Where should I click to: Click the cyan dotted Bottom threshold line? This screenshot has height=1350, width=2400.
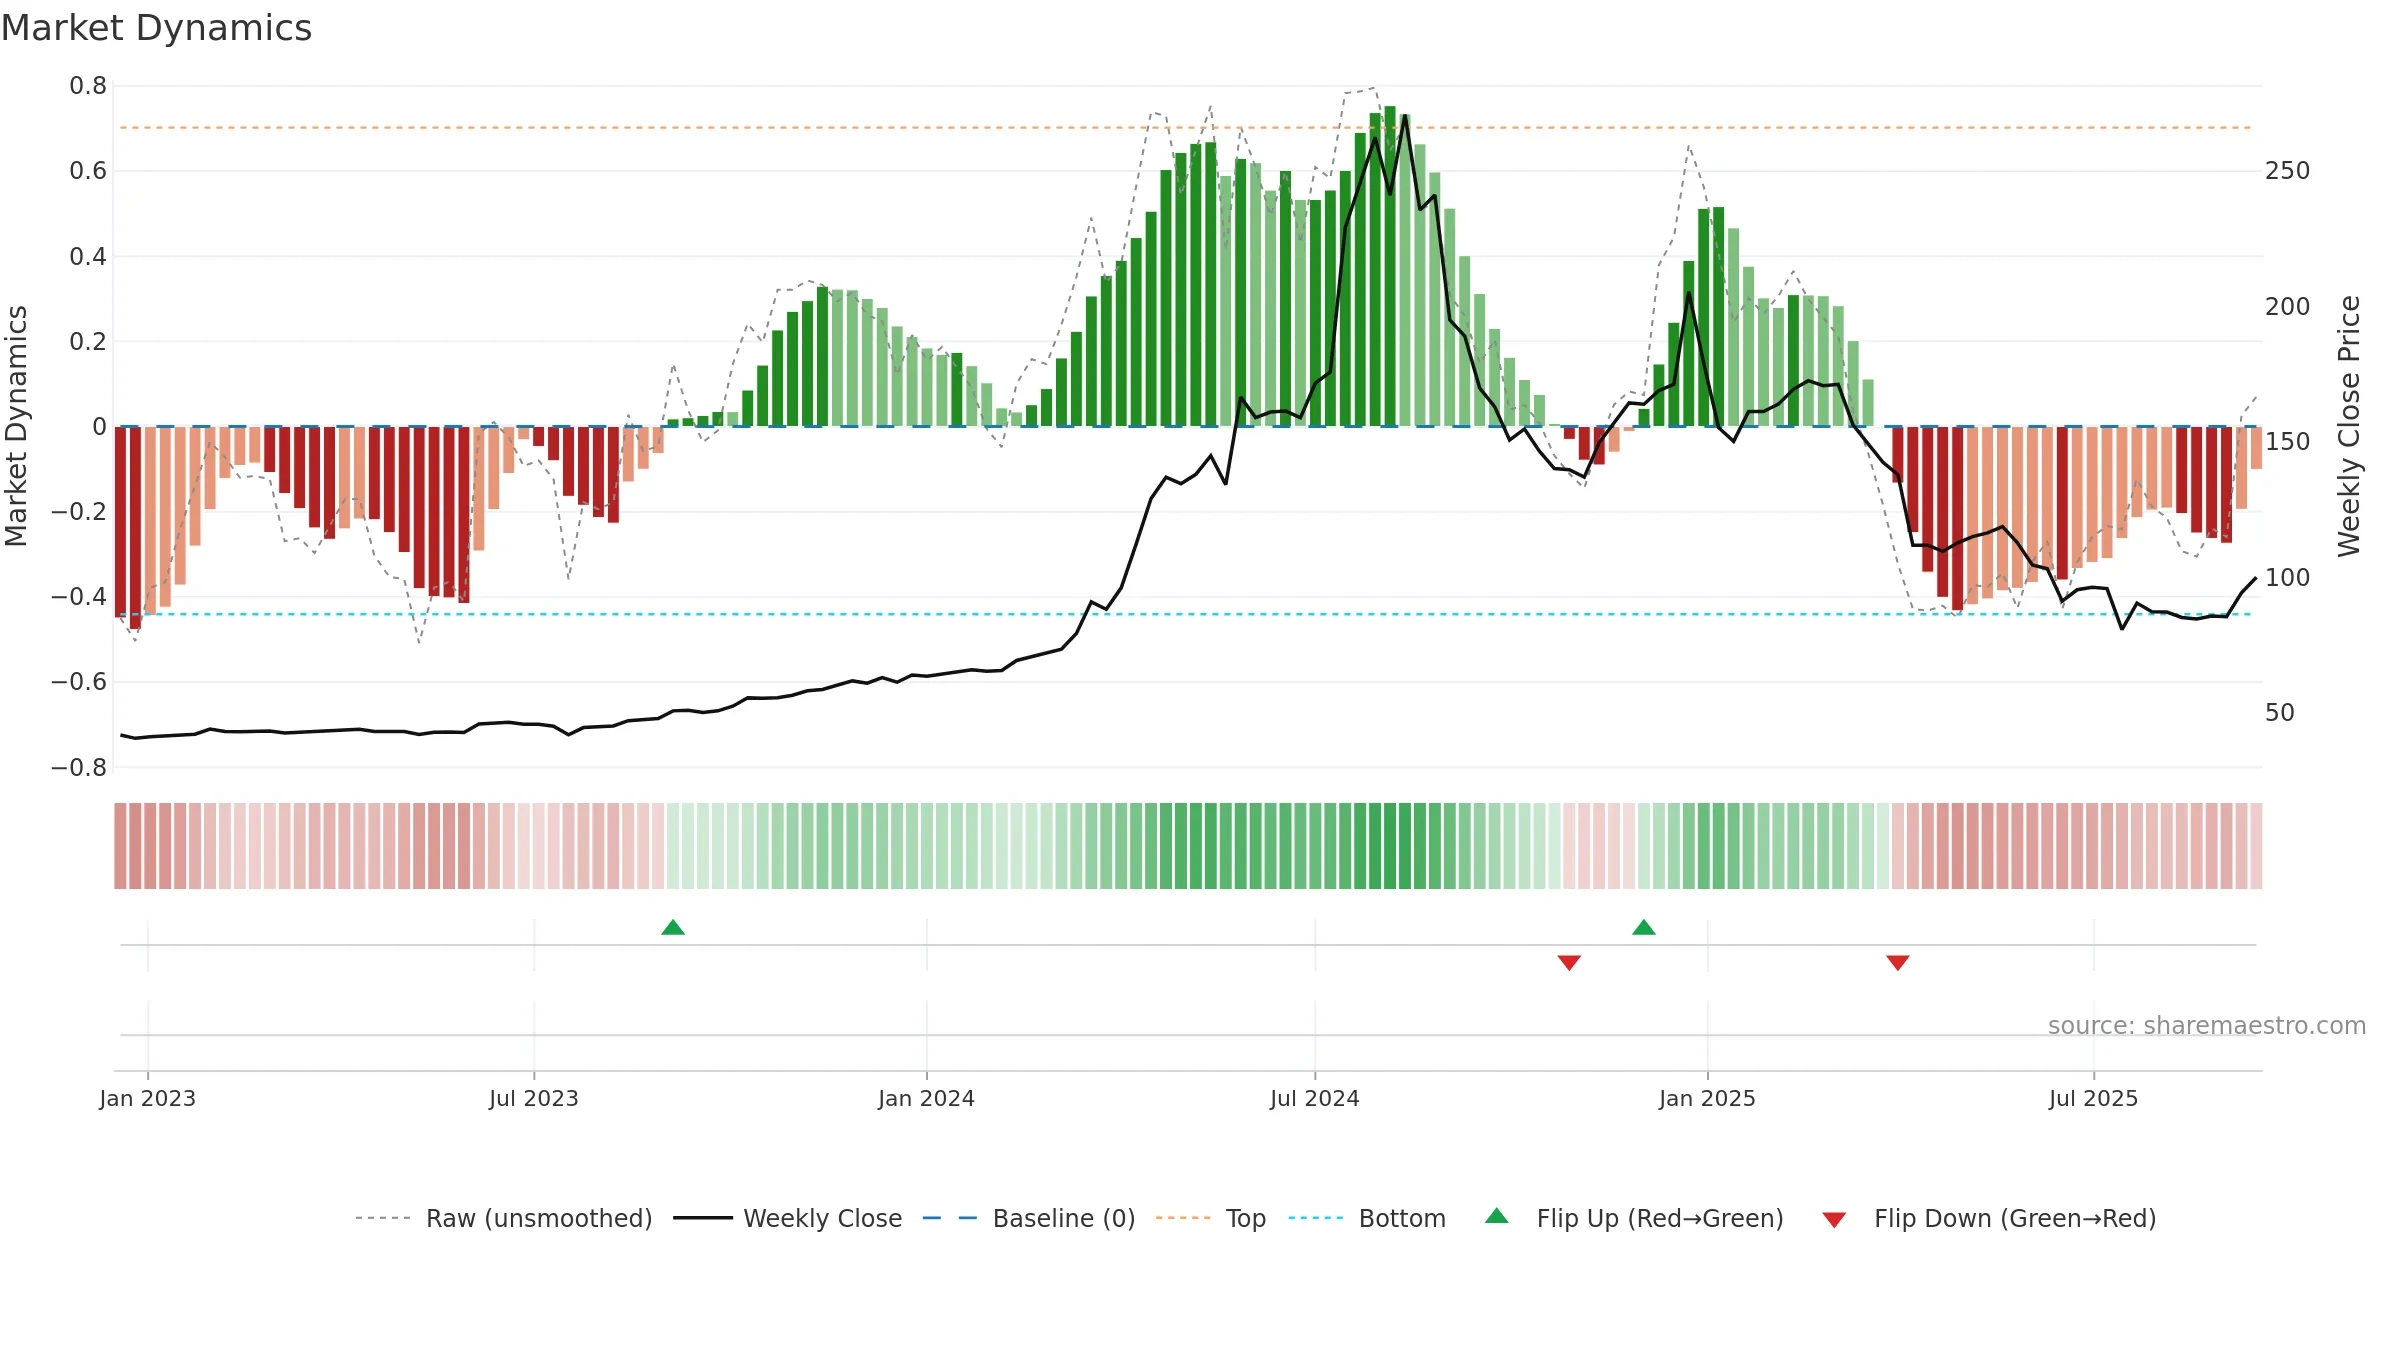pos(1186,614)
